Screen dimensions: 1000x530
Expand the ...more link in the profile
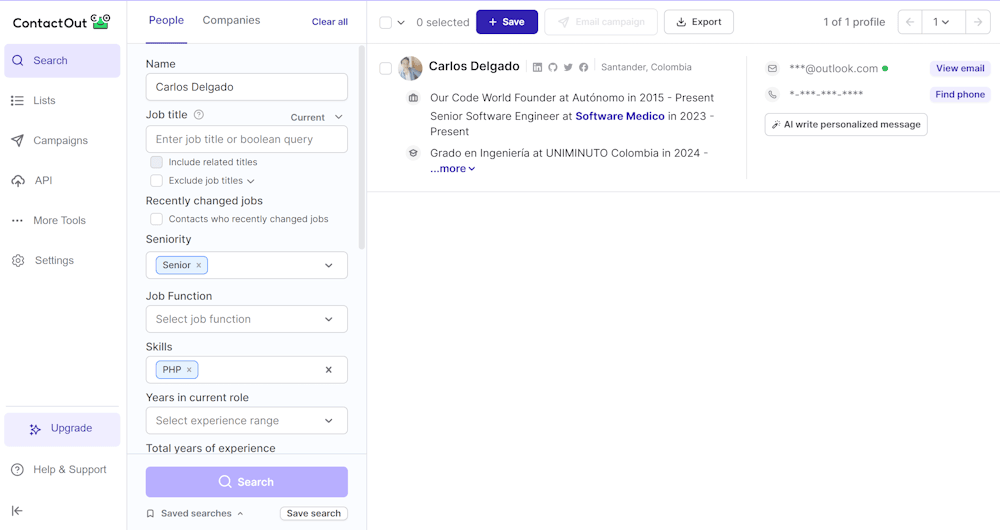click(452, 169)
